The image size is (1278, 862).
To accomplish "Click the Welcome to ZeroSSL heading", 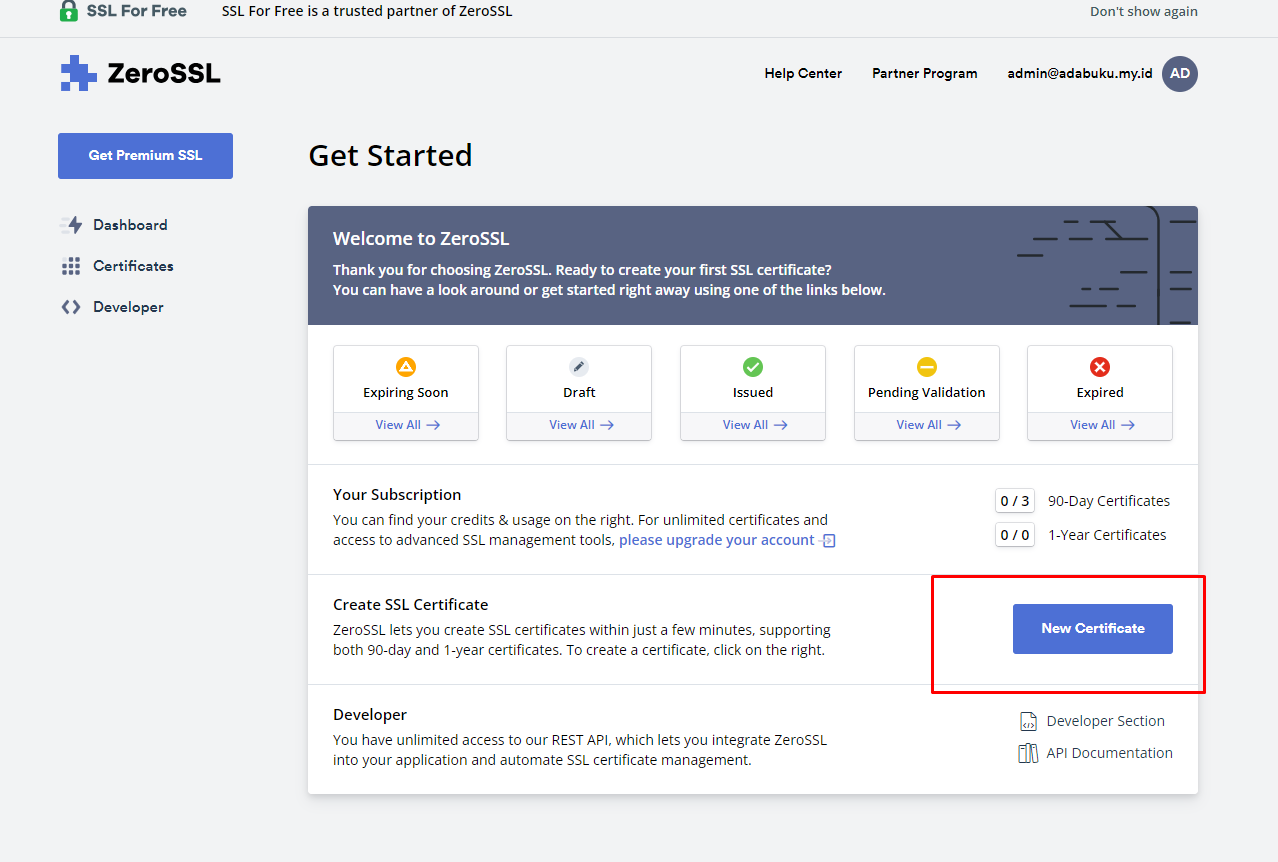I will 421,239.
